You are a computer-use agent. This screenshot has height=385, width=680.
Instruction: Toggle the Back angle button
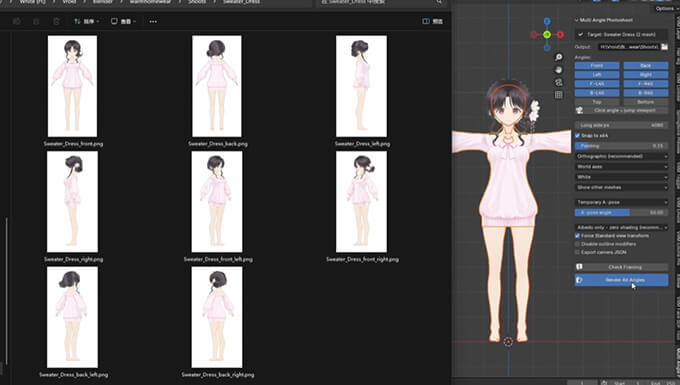coord(646,65)
